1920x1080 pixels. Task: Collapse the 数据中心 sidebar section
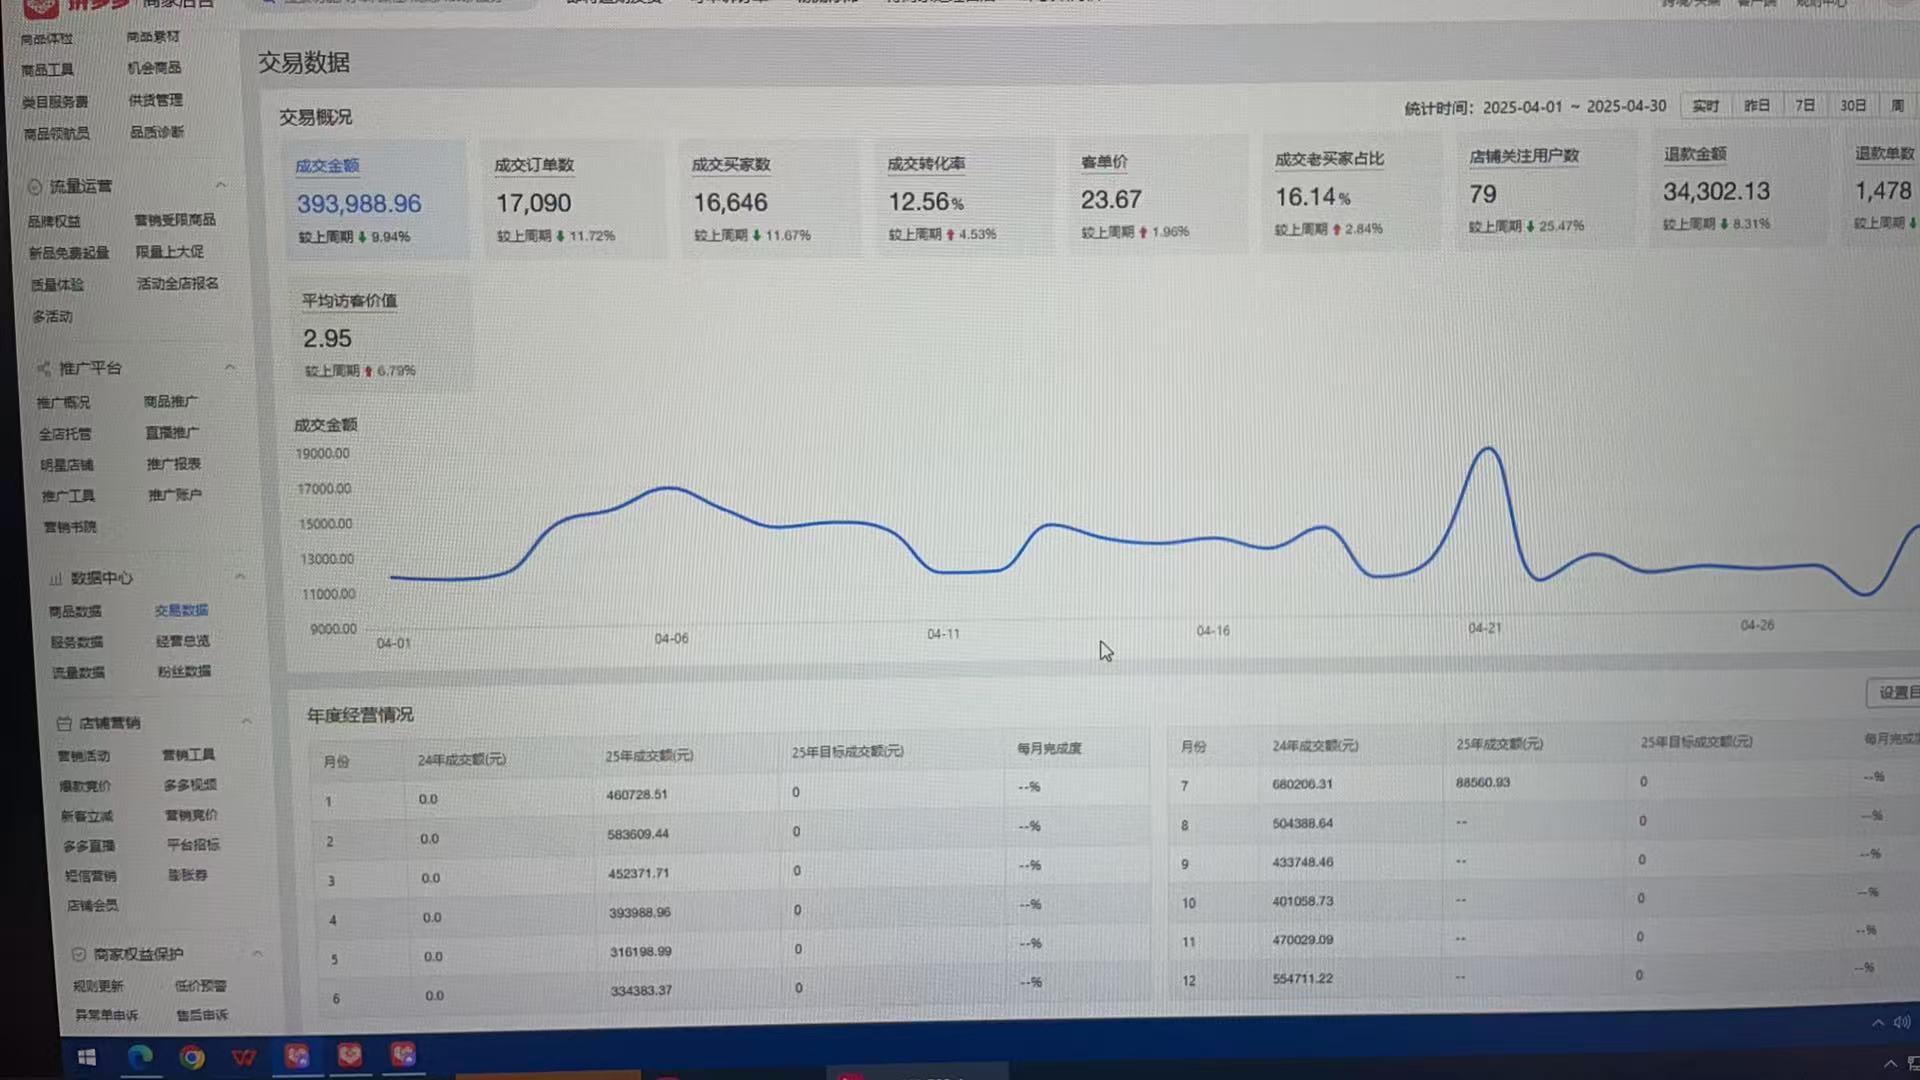[x=240, y=576]
